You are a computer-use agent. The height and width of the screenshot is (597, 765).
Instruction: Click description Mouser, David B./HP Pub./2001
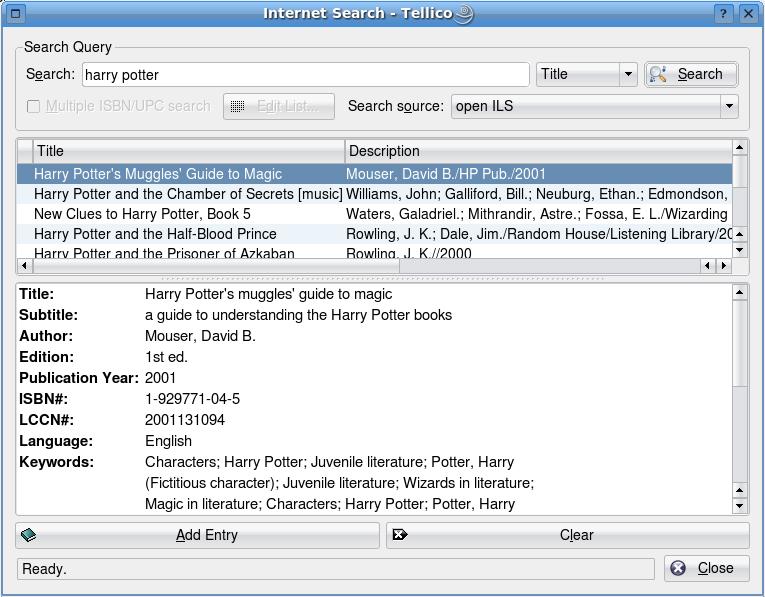coord(445,174)
